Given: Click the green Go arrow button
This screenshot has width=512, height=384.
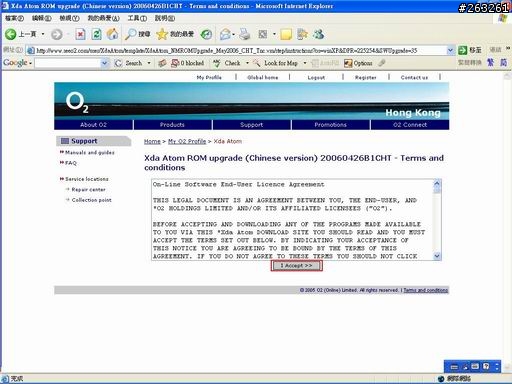Looking at the screenshot, I should (462, 50).
